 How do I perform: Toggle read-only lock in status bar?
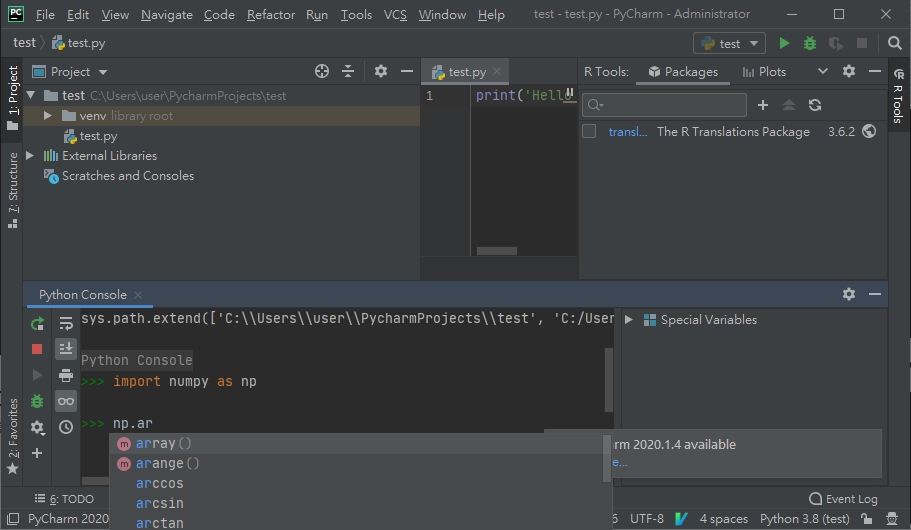pos(866,518)
